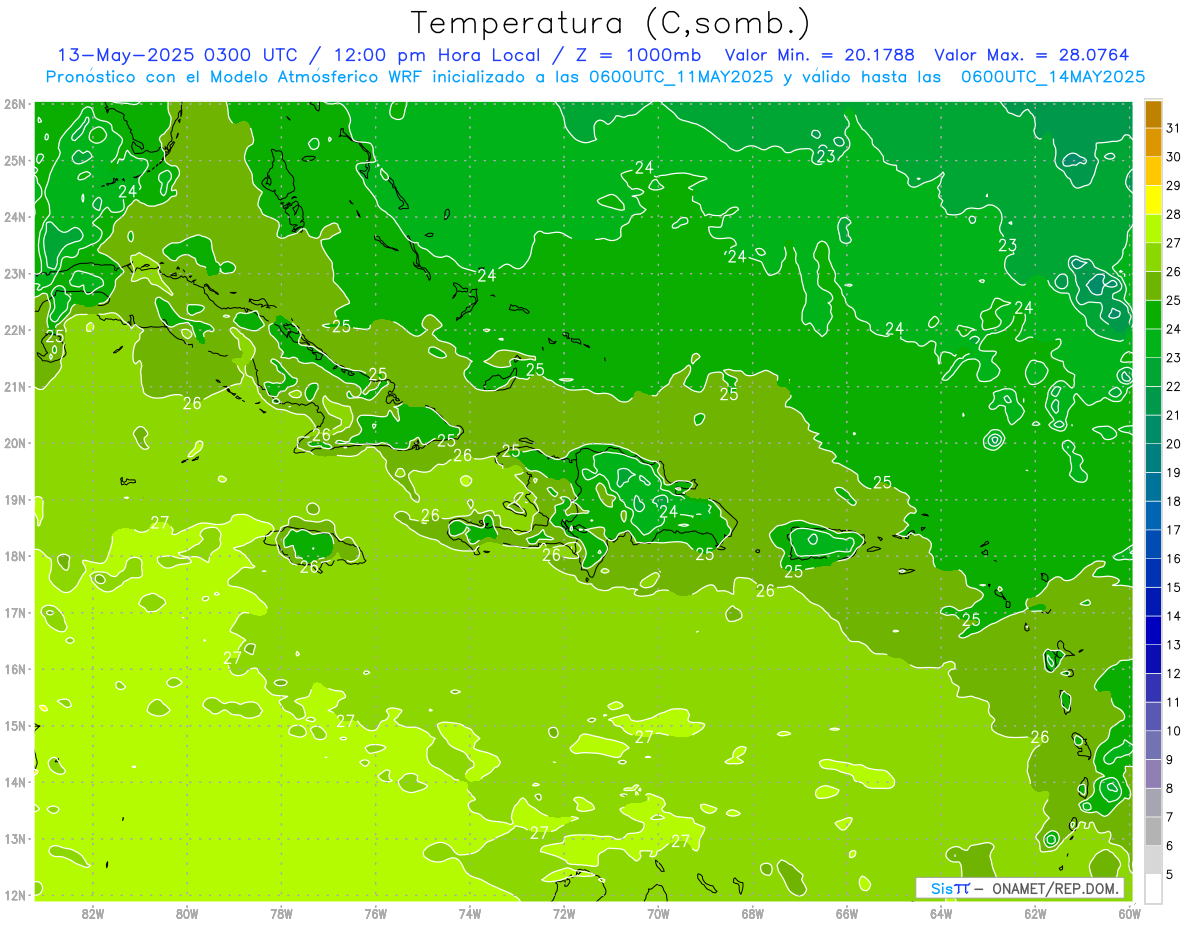Click "Valor Min. = 20.1788" text

click(820, 55)
